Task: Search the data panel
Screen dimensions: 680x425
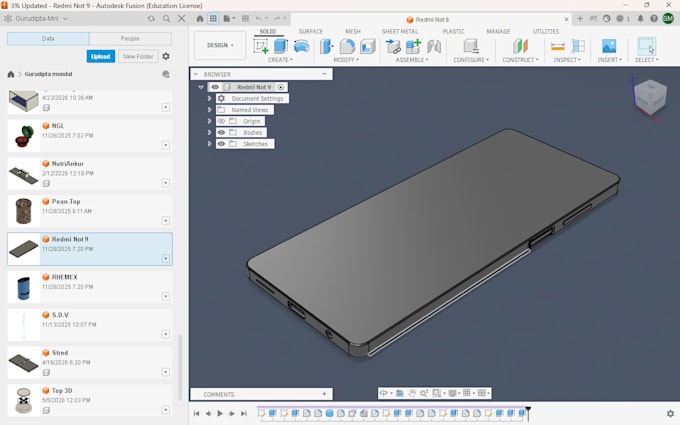Action: (167, 19)
